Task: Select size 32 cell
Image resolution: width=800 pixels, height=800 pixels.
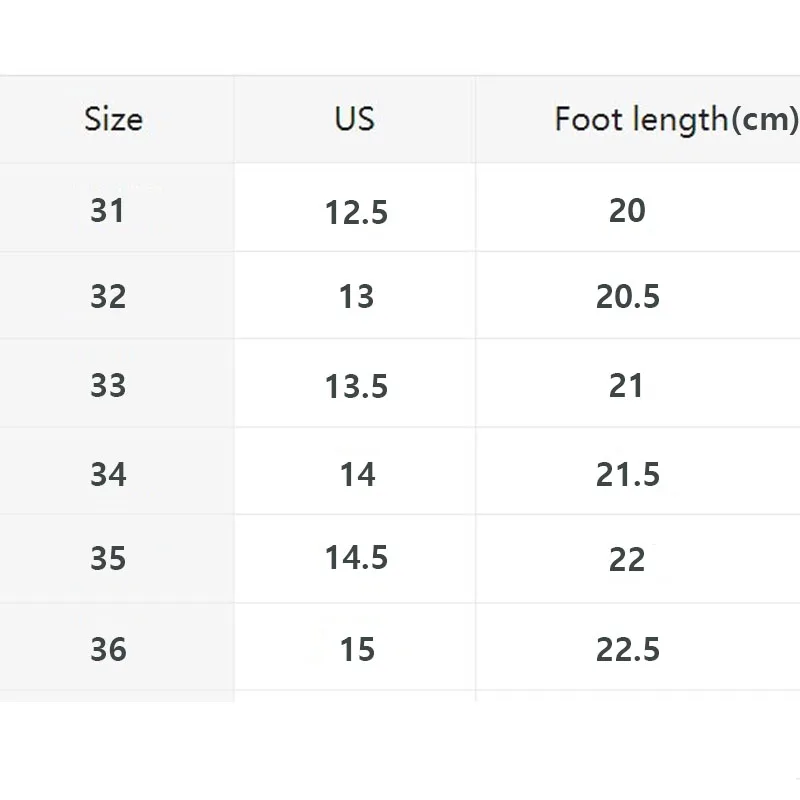Action: pos(108,297)
